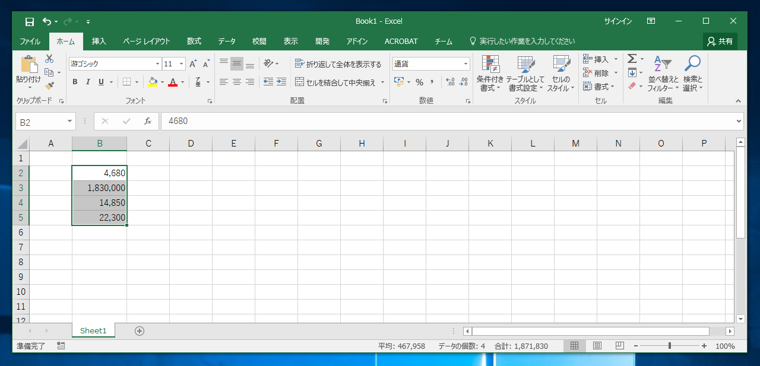Click the comma style icon
760x366 pixels.
(431, 82)
